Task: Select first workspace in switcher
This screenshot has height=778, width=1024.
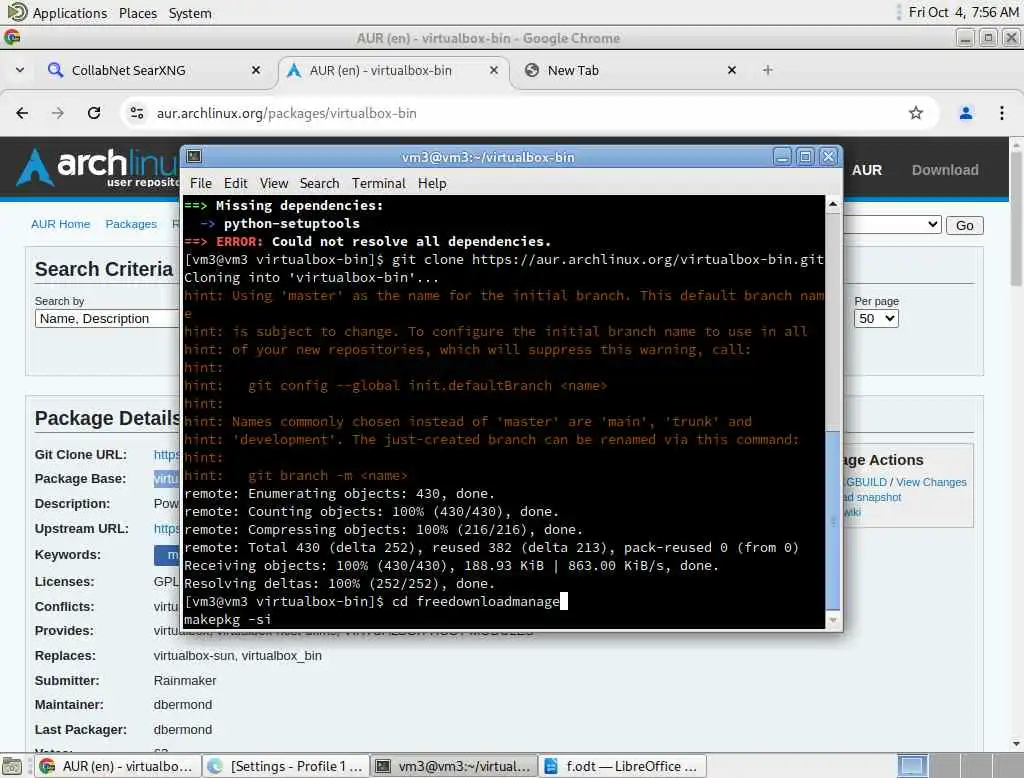Action: coord(912,766)
